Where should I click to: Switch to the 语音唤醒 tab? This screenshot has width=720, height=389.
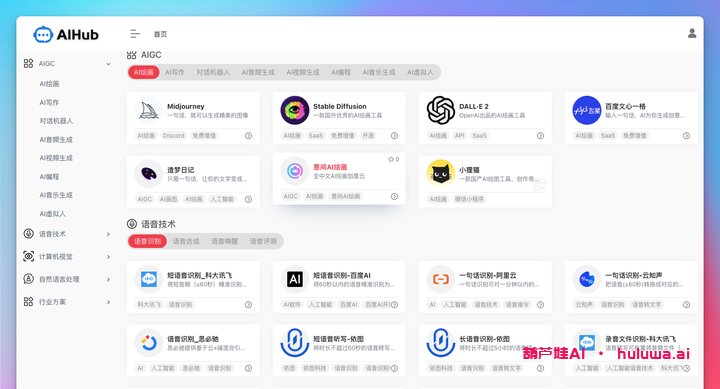[x=225, y=241]
